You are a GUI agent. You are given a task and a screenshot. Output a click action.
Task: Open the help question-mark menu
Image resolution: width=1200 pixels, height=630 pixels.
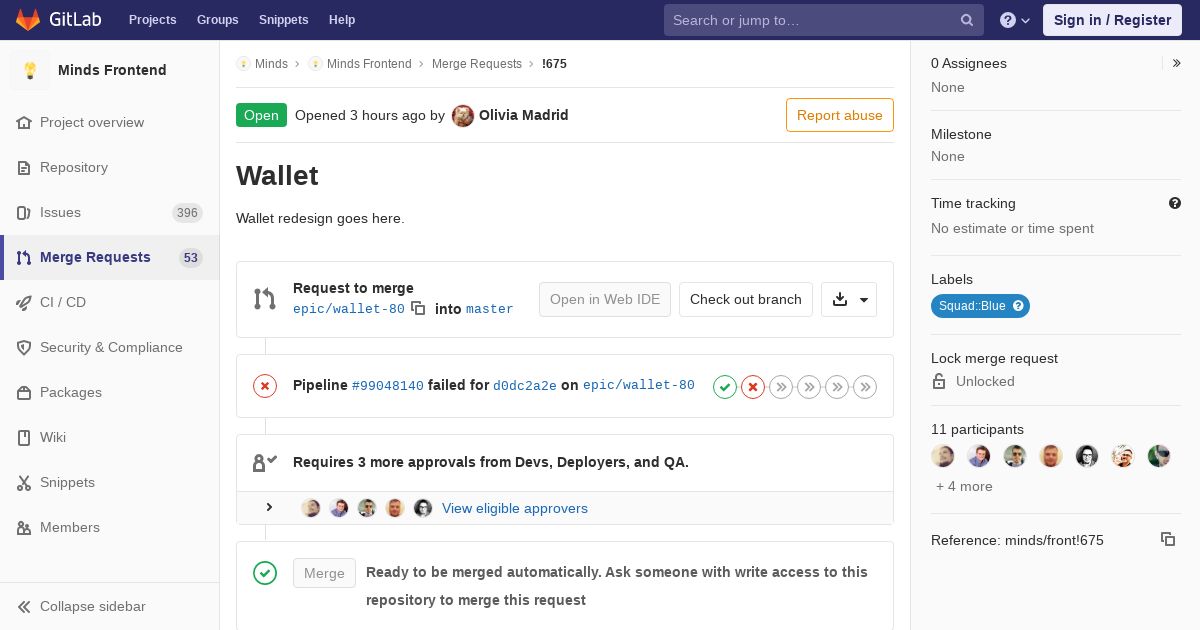(1015, 20)
